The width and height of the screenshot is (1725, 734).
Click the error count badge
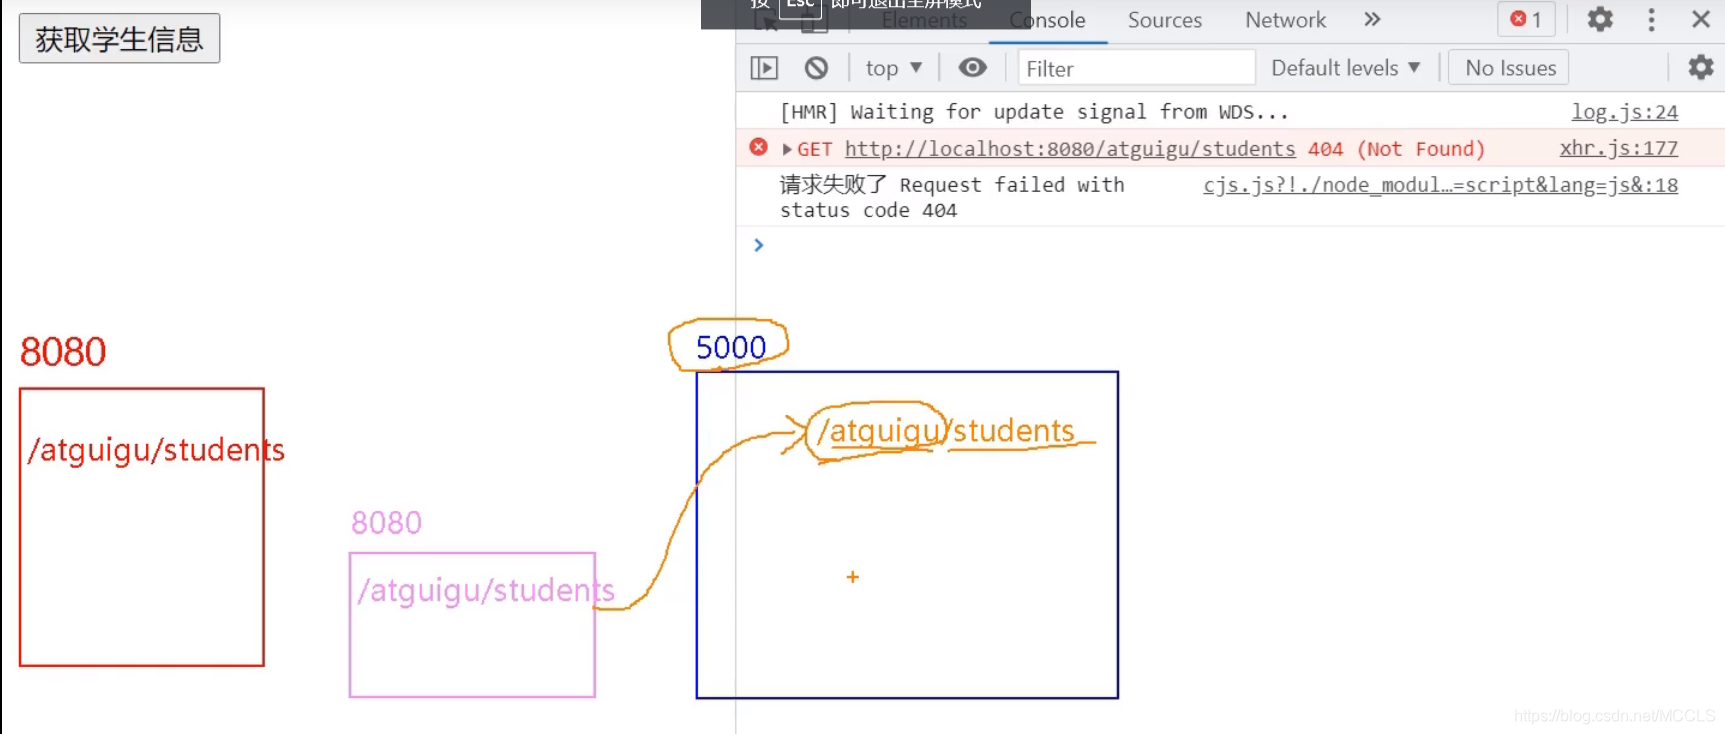[1526, 19]
